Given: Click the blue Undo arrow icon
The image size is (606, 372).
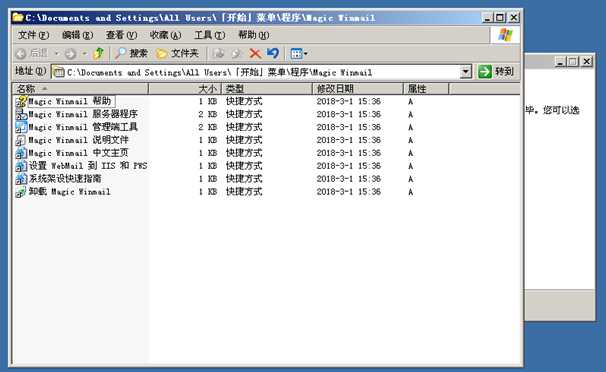Looking at the screenshot, I should click(x=273, y=53).
